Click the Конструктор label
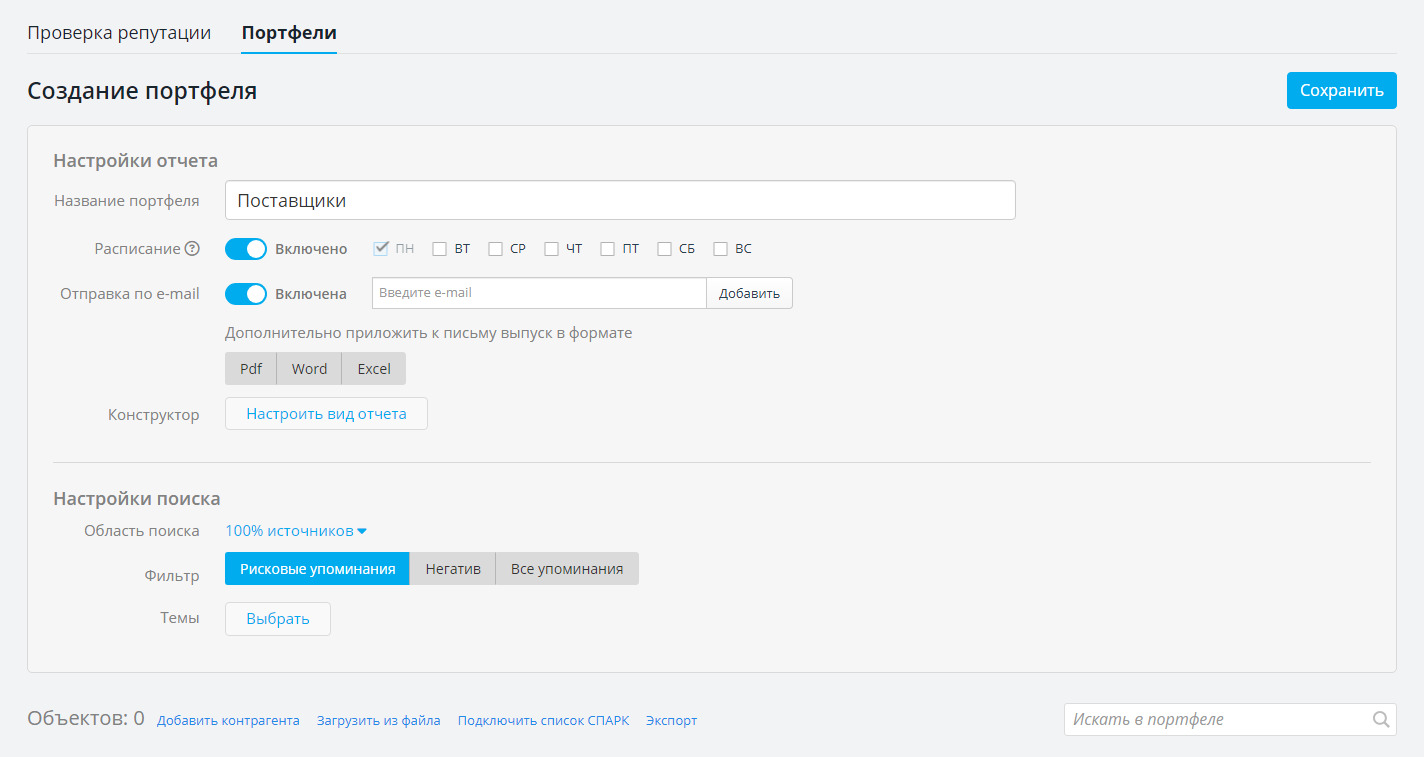The image size is (1424, 757). tap(154, 415)
